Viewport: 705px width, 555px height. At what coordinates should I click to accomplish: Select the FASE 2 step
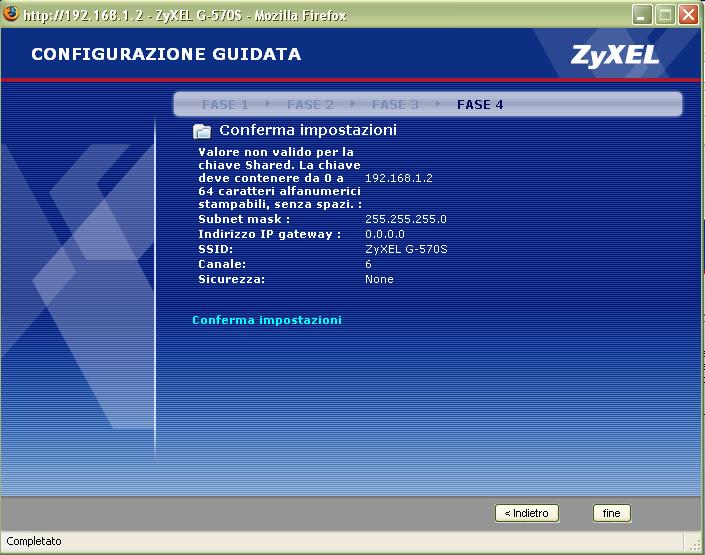[310, 105]
